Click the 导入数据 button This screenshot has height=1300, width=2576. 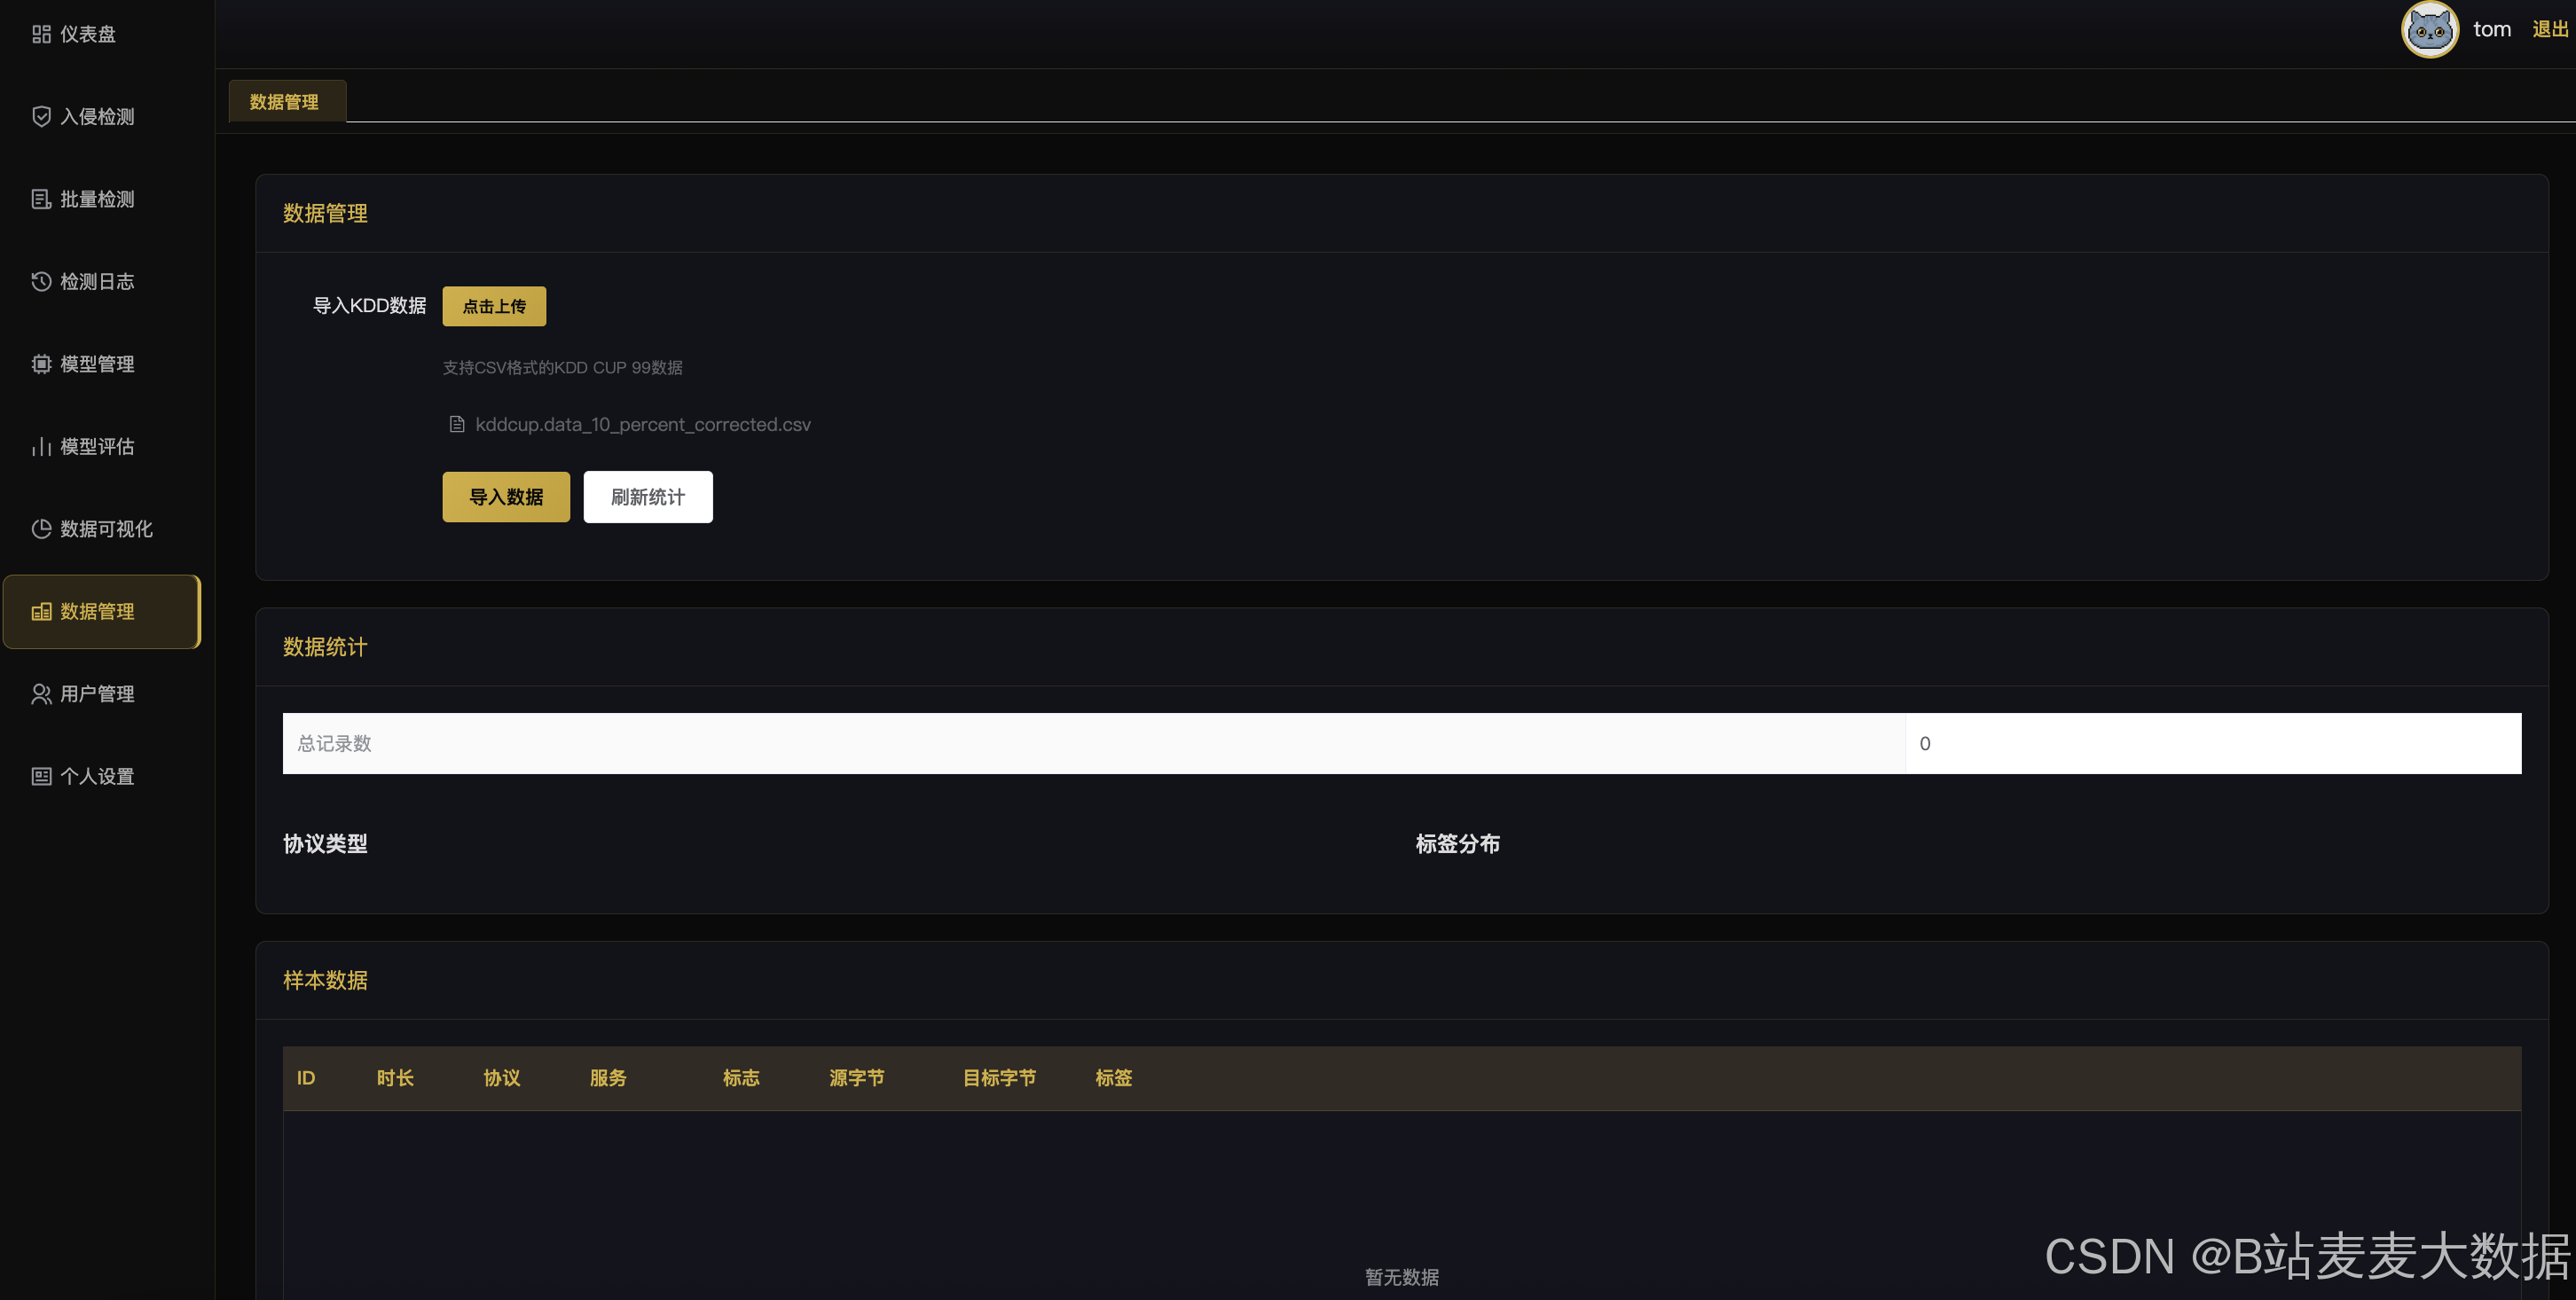coord(506,497)
